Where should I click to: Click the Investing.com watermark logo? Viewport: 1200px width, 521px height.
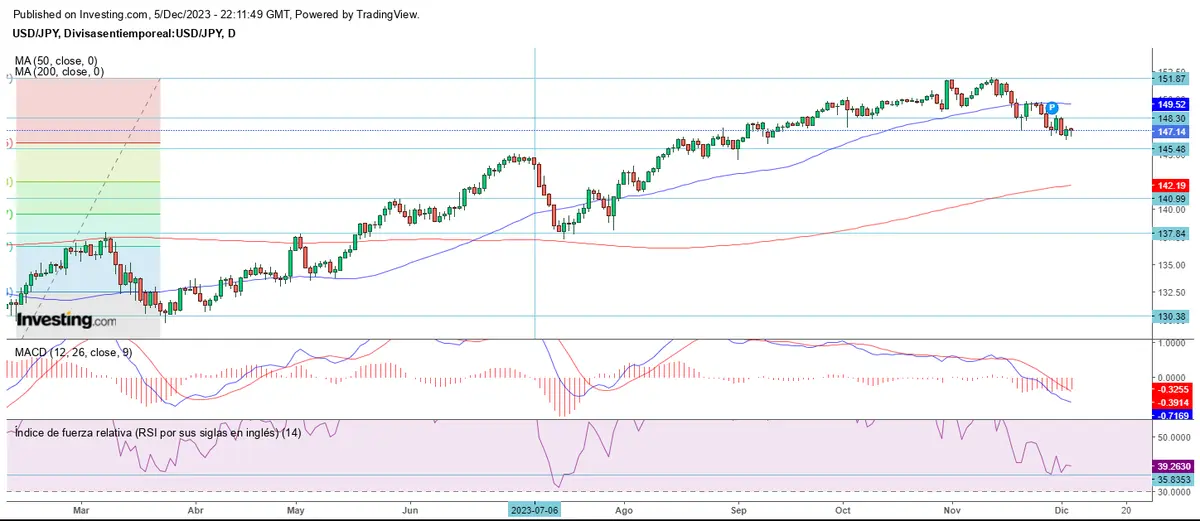pyautogui.click(x=66, y=320)
